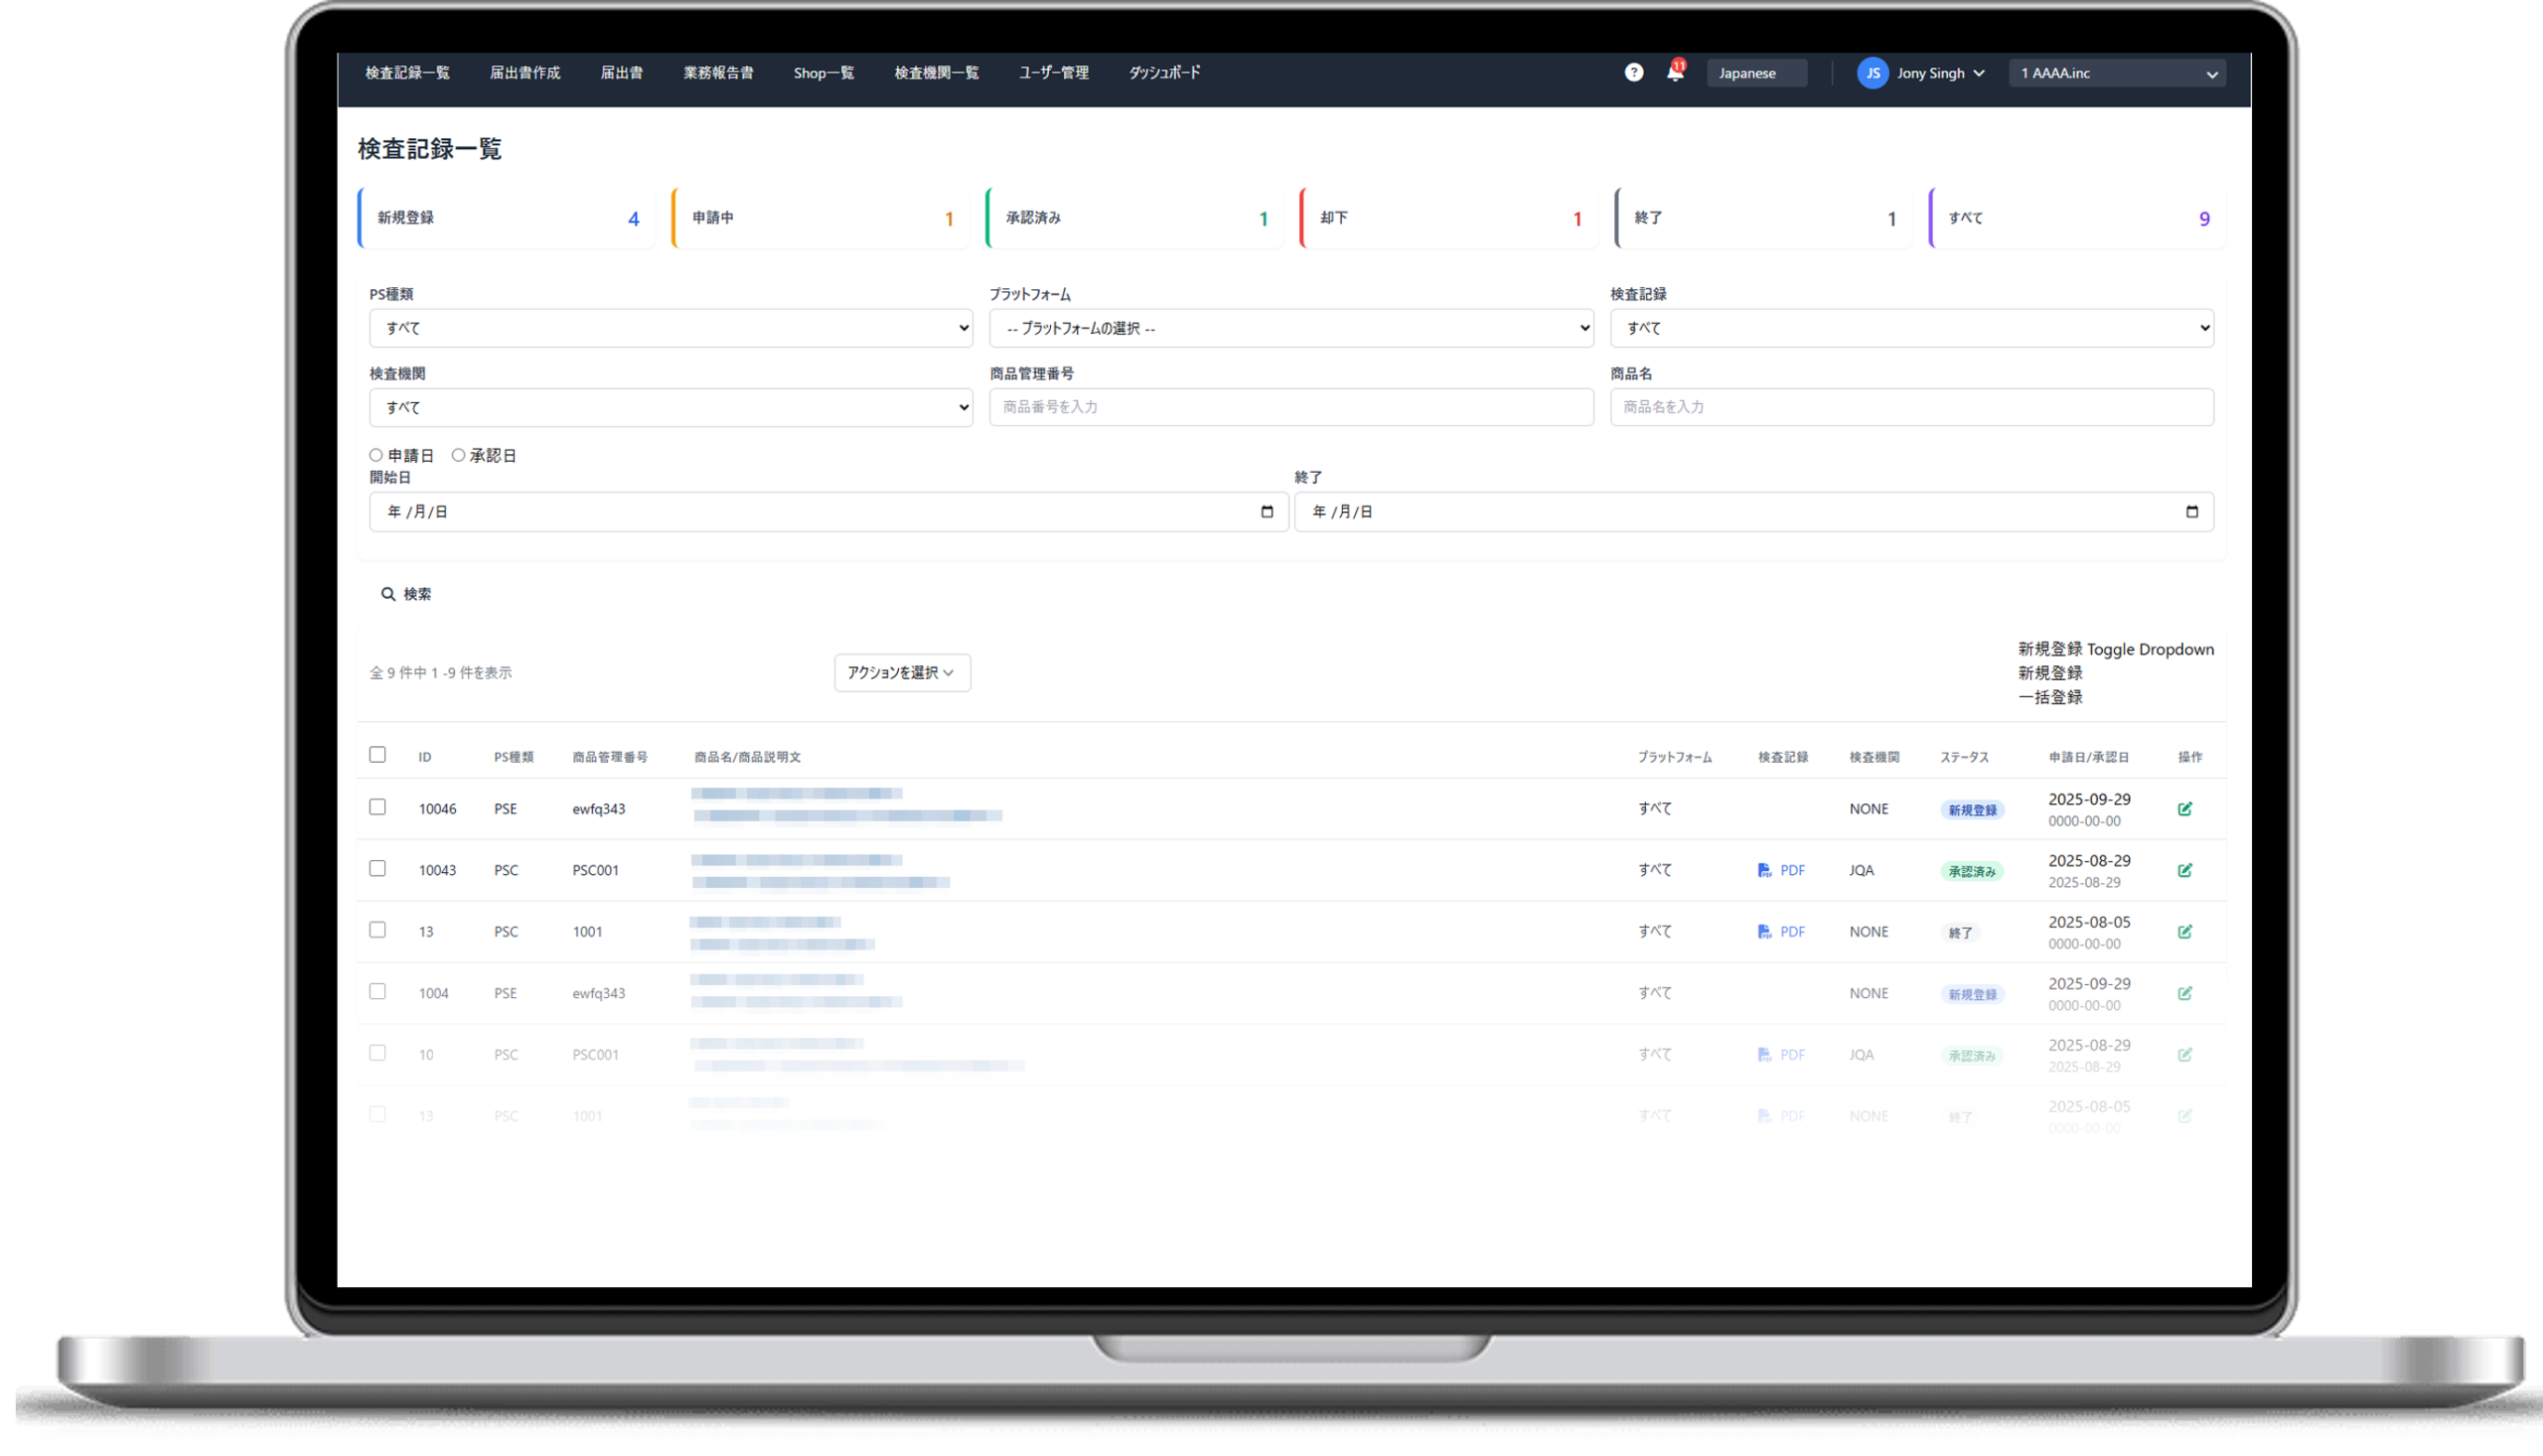Open the start date calendar picker icon

(1267, 512)
